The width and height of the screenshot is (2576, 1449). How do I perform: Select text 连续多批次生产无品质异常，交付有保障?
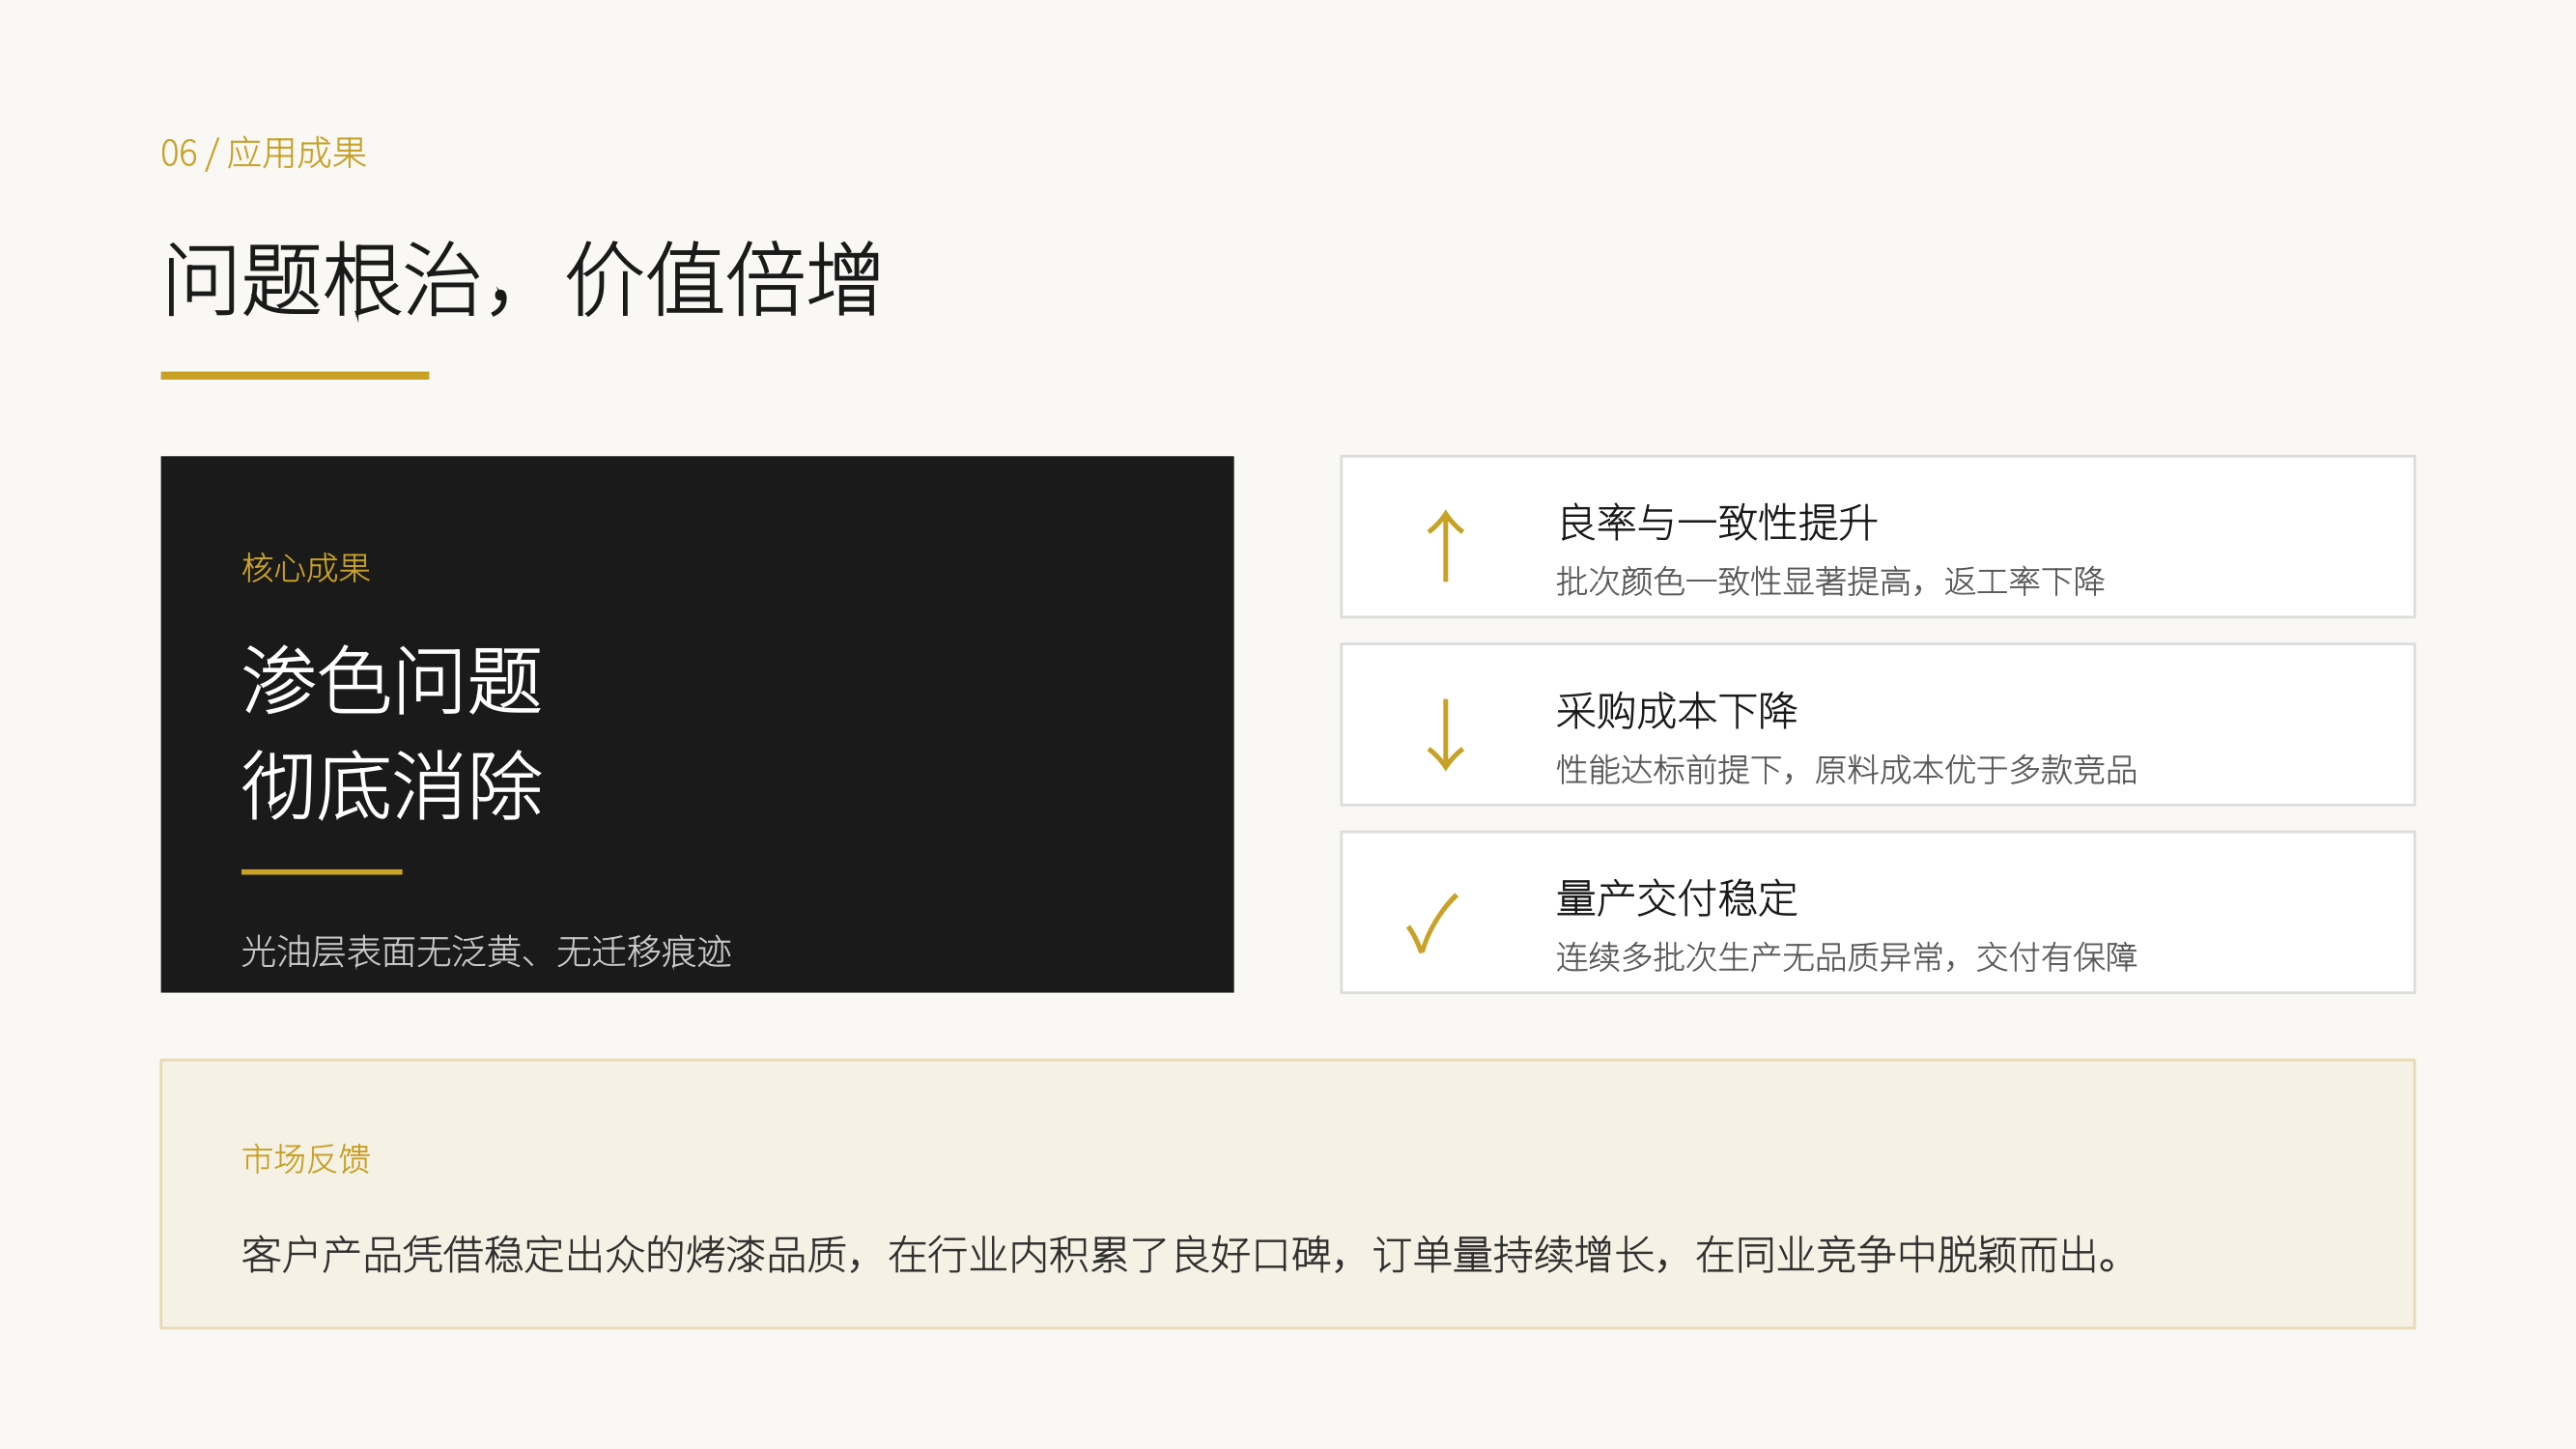click(1846, 957)
